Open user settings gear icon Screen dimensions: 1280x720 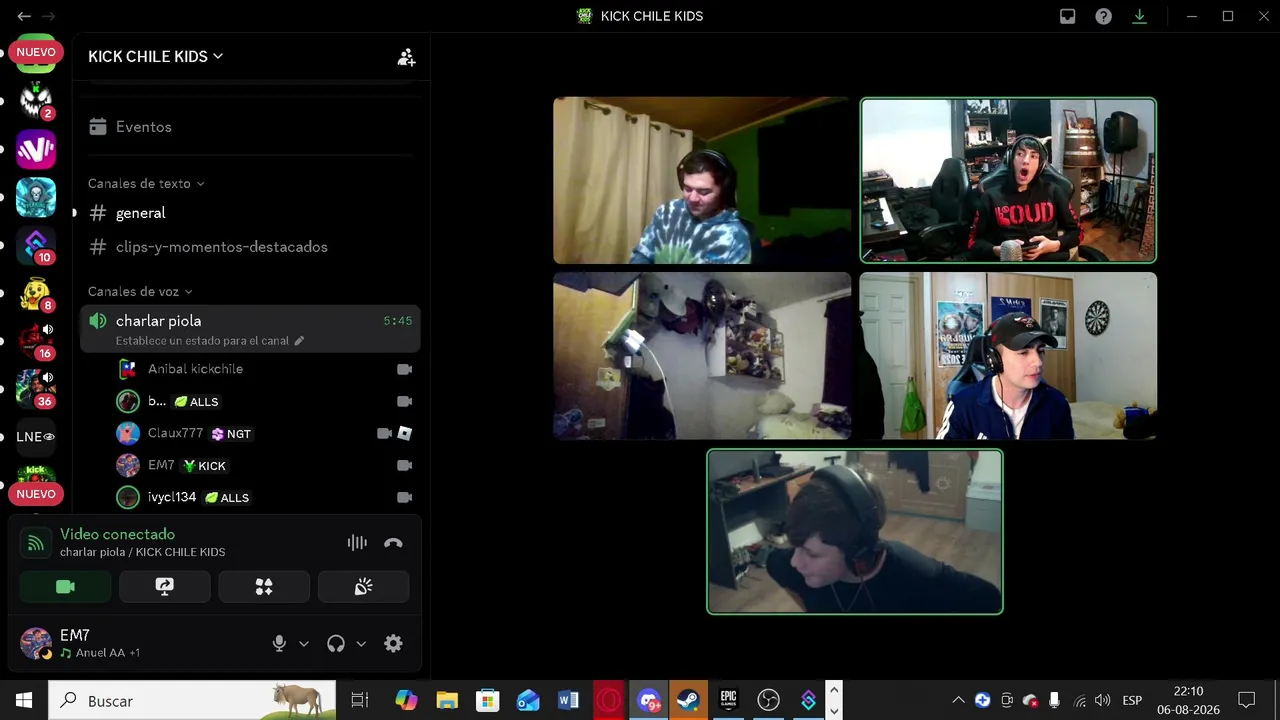coord(394,644)
